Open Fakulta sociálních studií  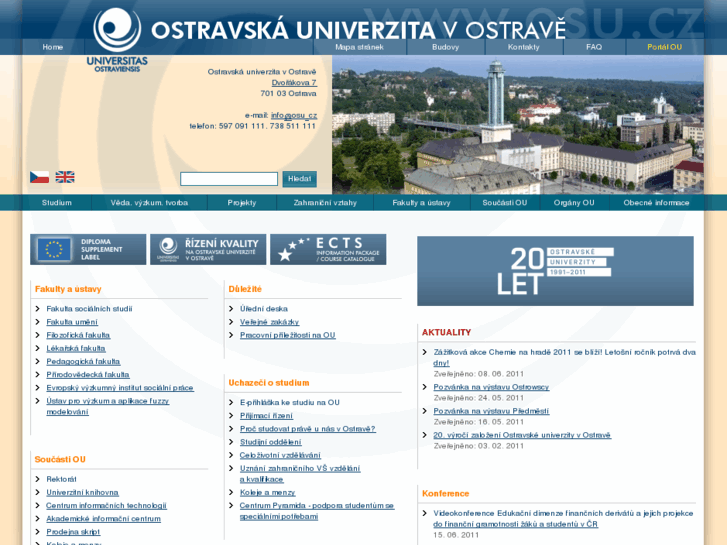click(89, 308)
